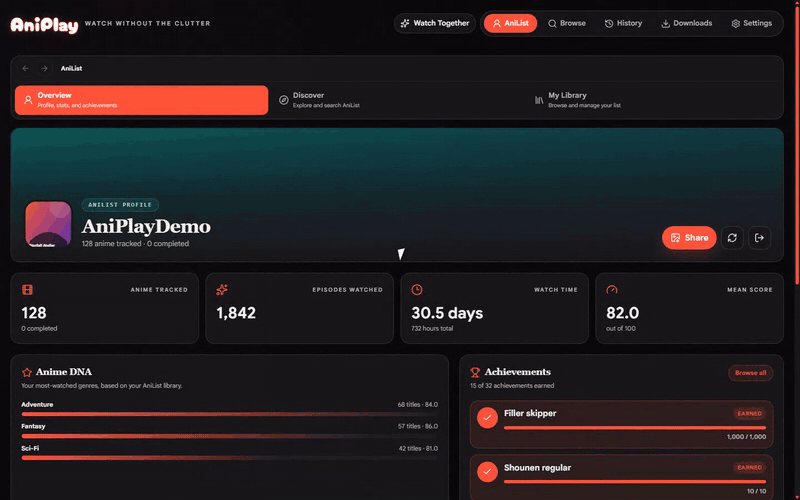The image size is (800, 500).
Task: Click the back arrow icon
Action: point(26,68)
